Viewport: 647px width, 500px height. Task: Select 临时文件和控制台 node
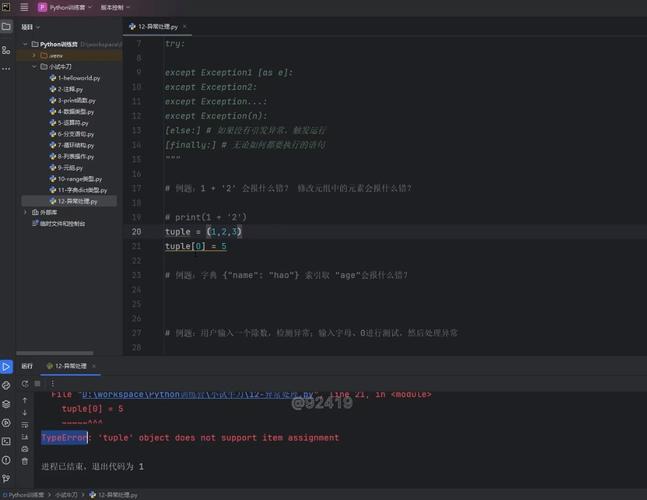tap(58, 224)
